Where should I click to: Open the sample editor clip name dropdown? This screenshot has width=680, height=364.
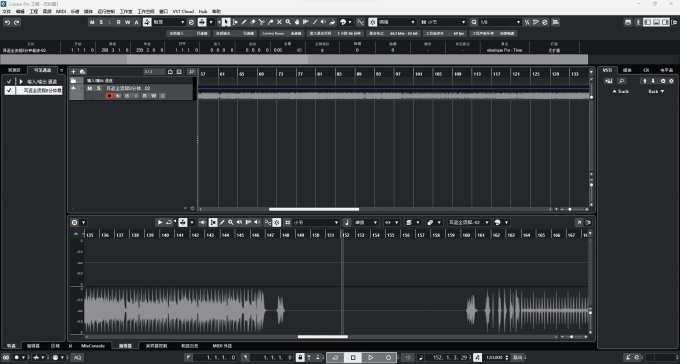[469, 223]
